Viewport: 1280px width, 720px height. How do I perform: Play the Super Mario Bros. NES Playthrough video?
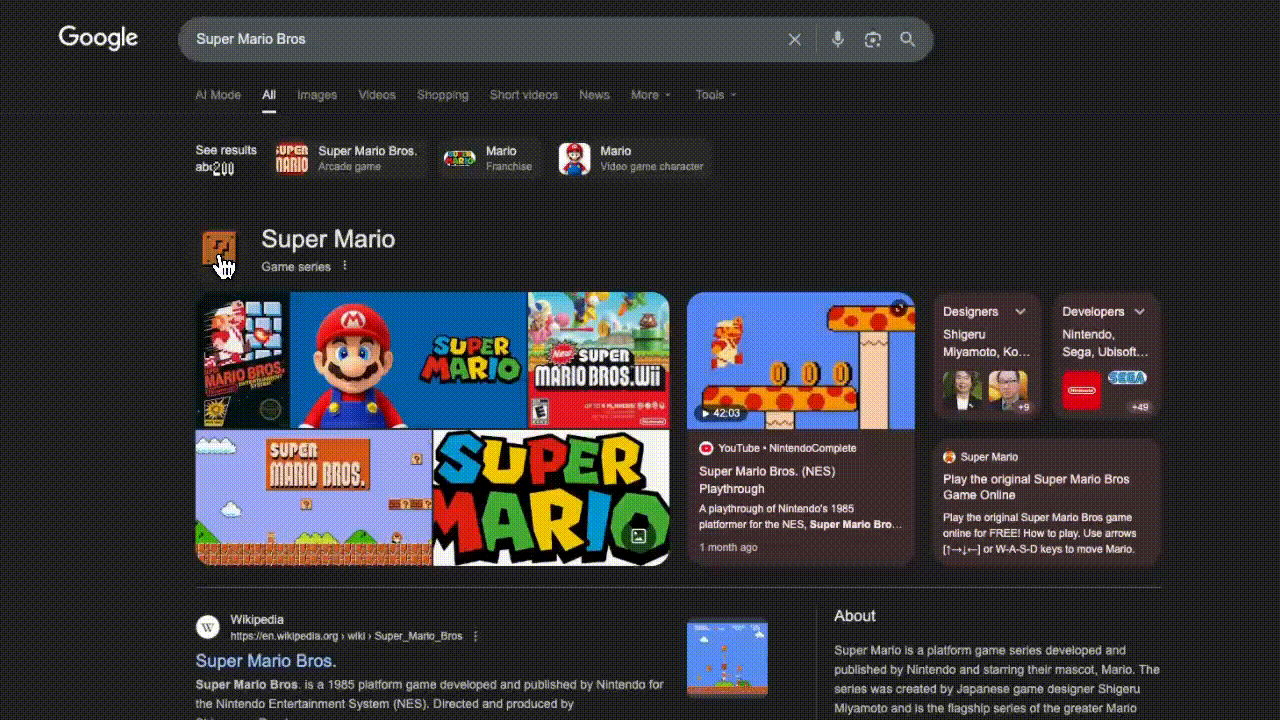point(801,361)
